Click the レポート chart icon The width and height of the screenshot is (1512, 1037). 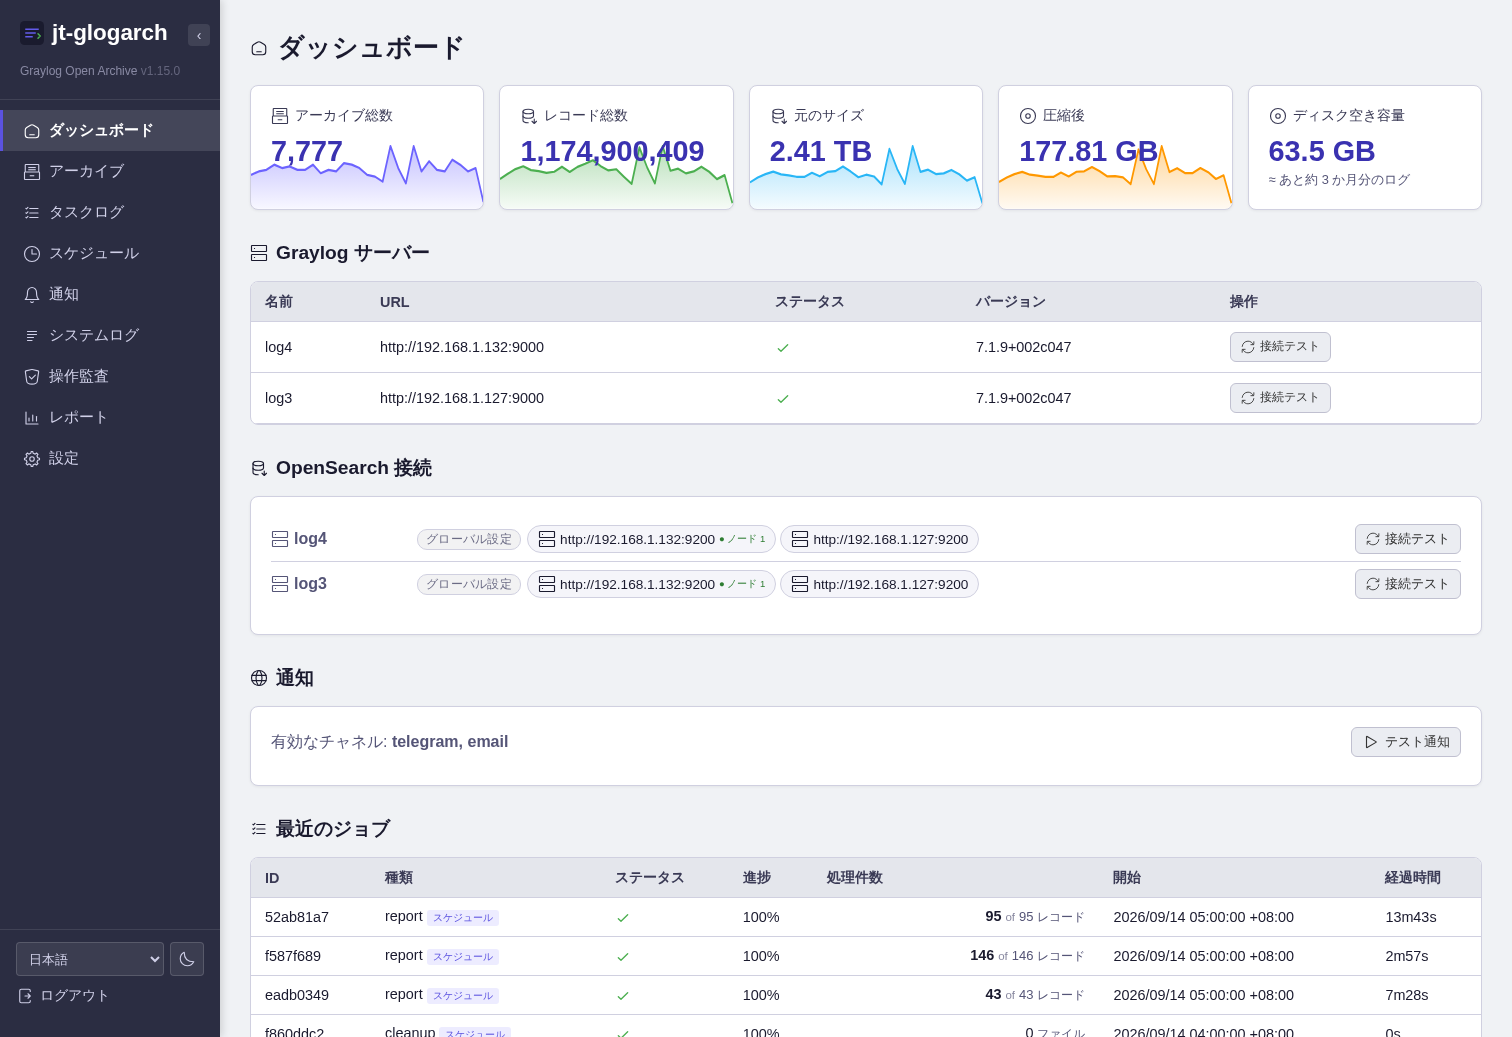pos(32,418)
